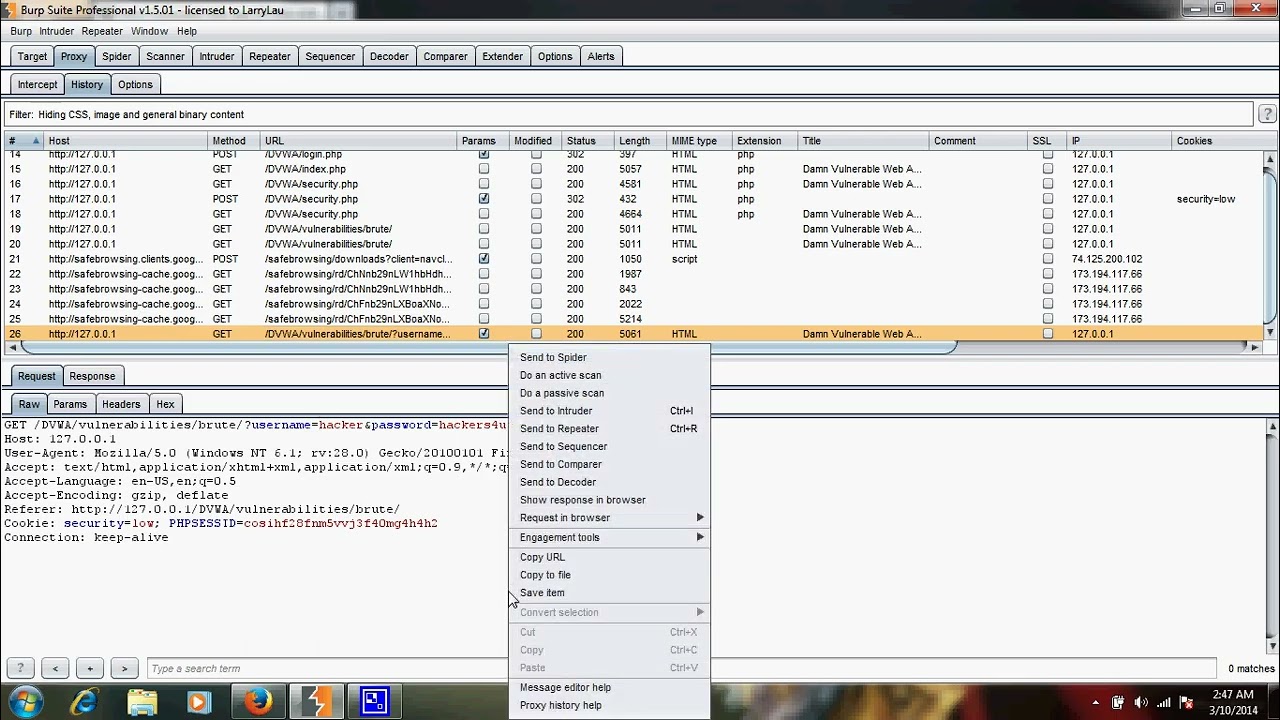Open the Decoder main tab
The height and width of the screenshot is (720, 1280).
click(389, 56)
